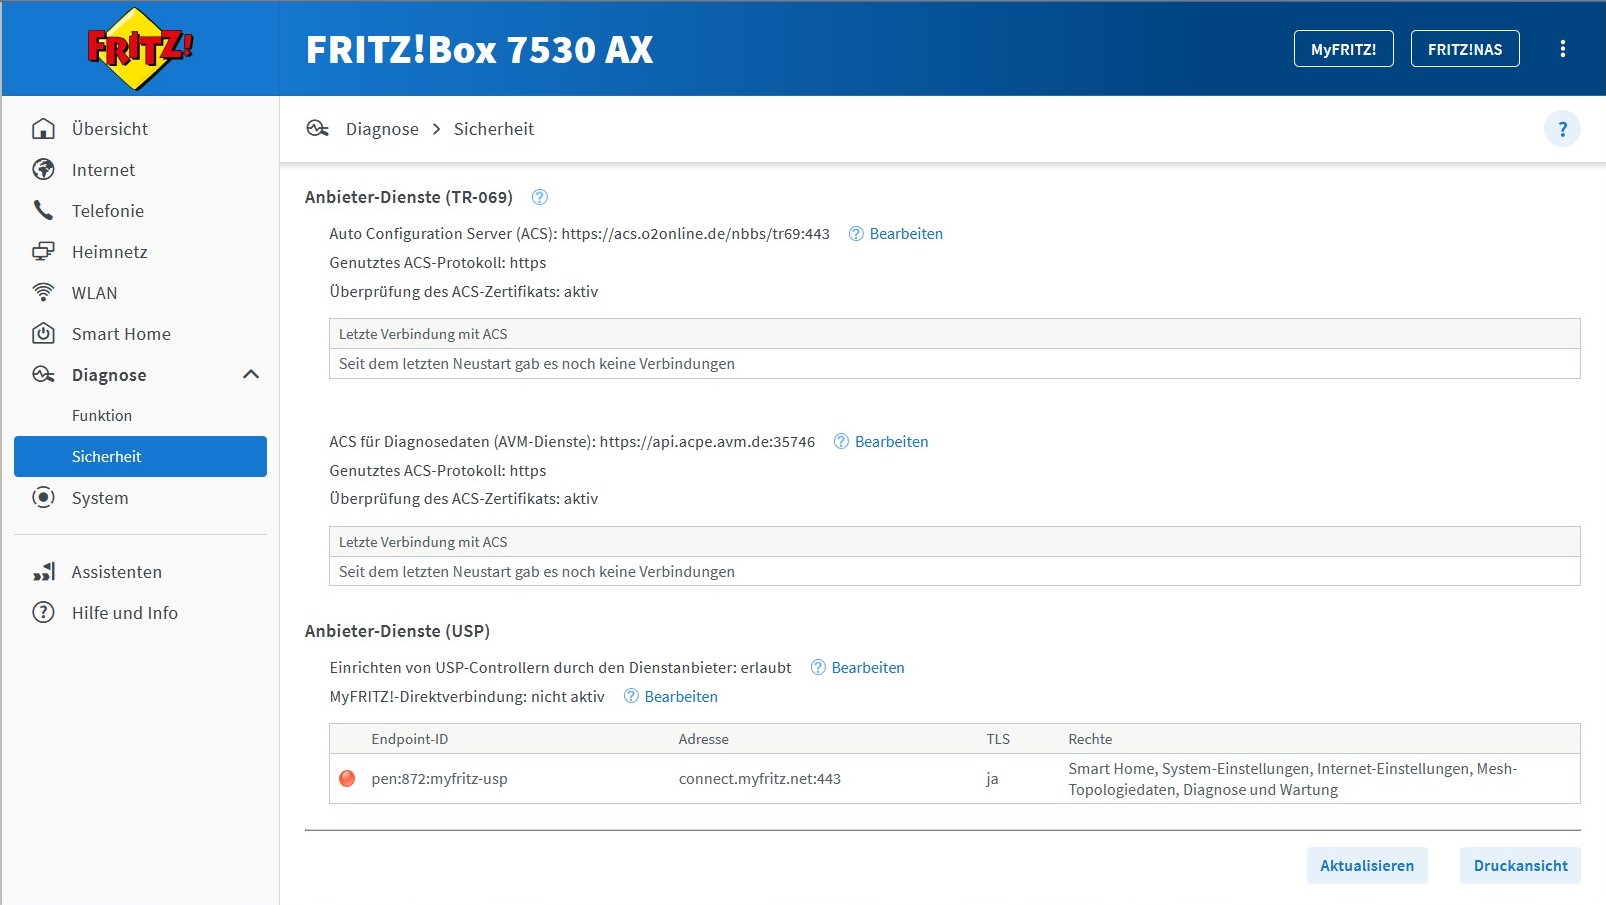Click Bearbeiten for ACS für Diagnosedaten
This screenshot has width=1606, height=905.
tap(891, 442)
